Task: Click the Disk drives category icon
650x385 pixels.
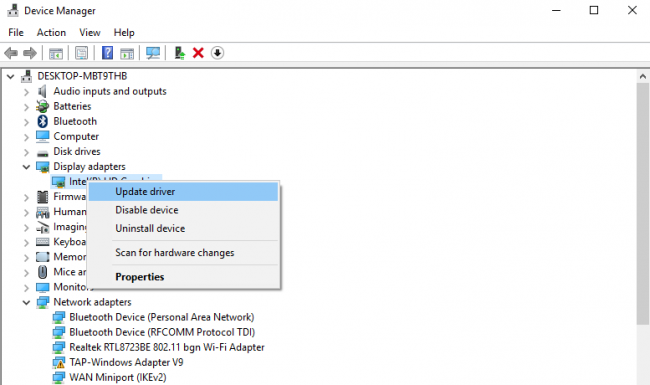Action: 42,153
